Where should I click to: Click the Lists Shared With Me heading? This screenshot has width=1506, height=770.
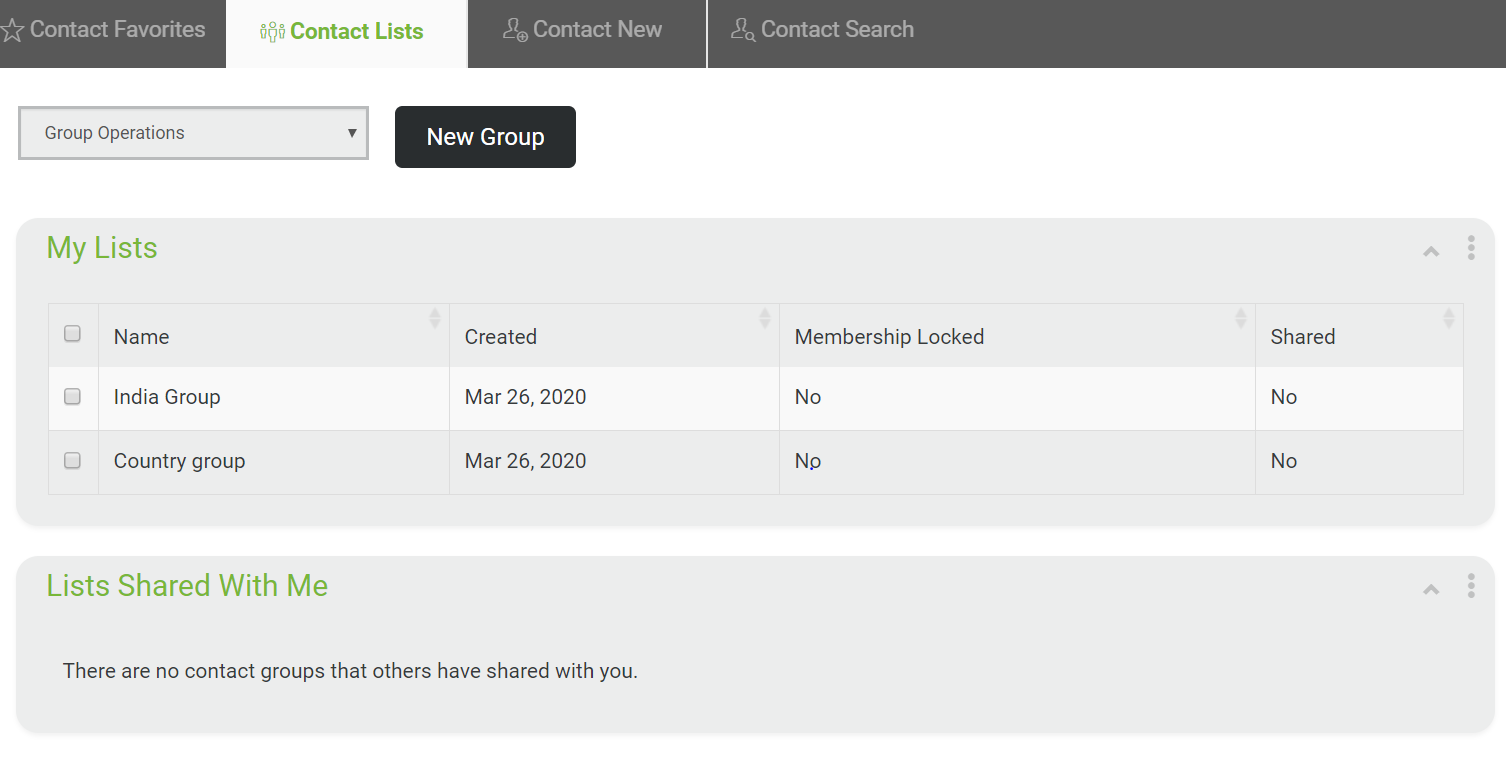pos(187,586)
